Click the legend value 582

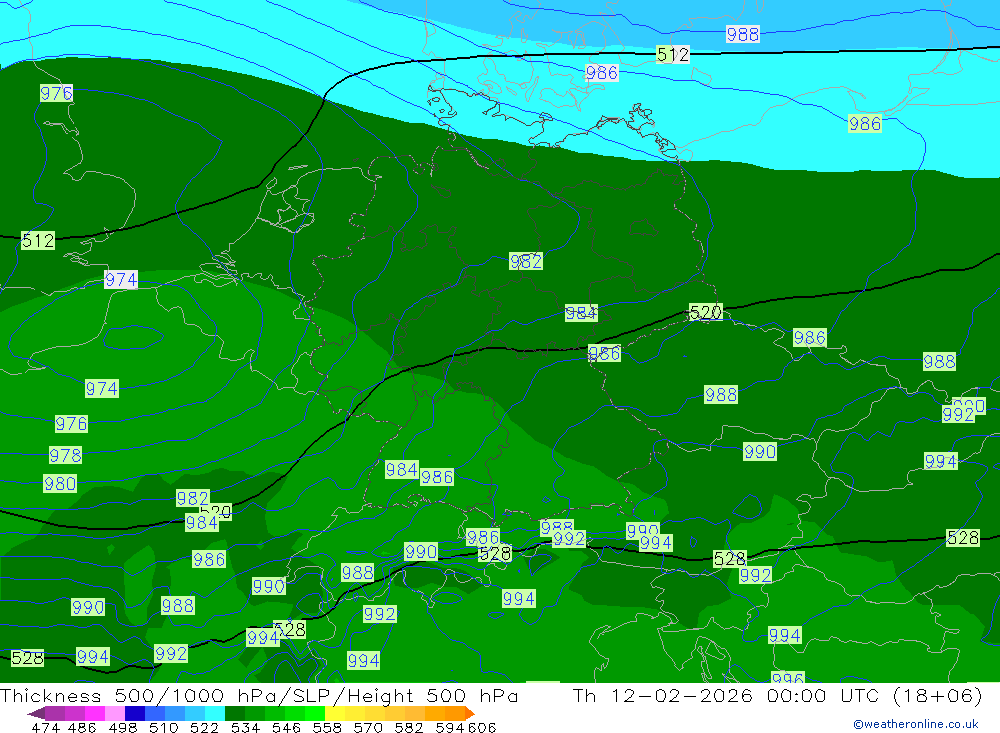pos(409,728)
